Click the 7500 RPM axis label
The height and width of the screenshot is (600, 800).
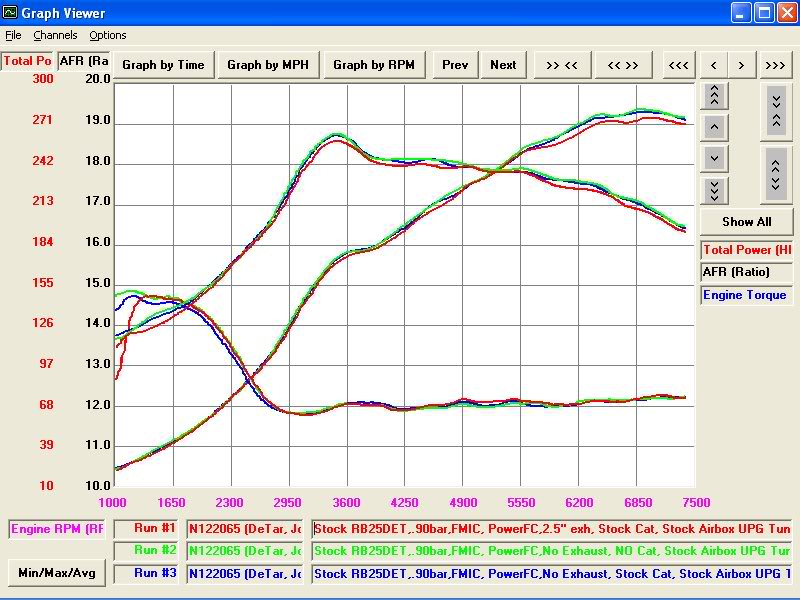tap(696, 503)
